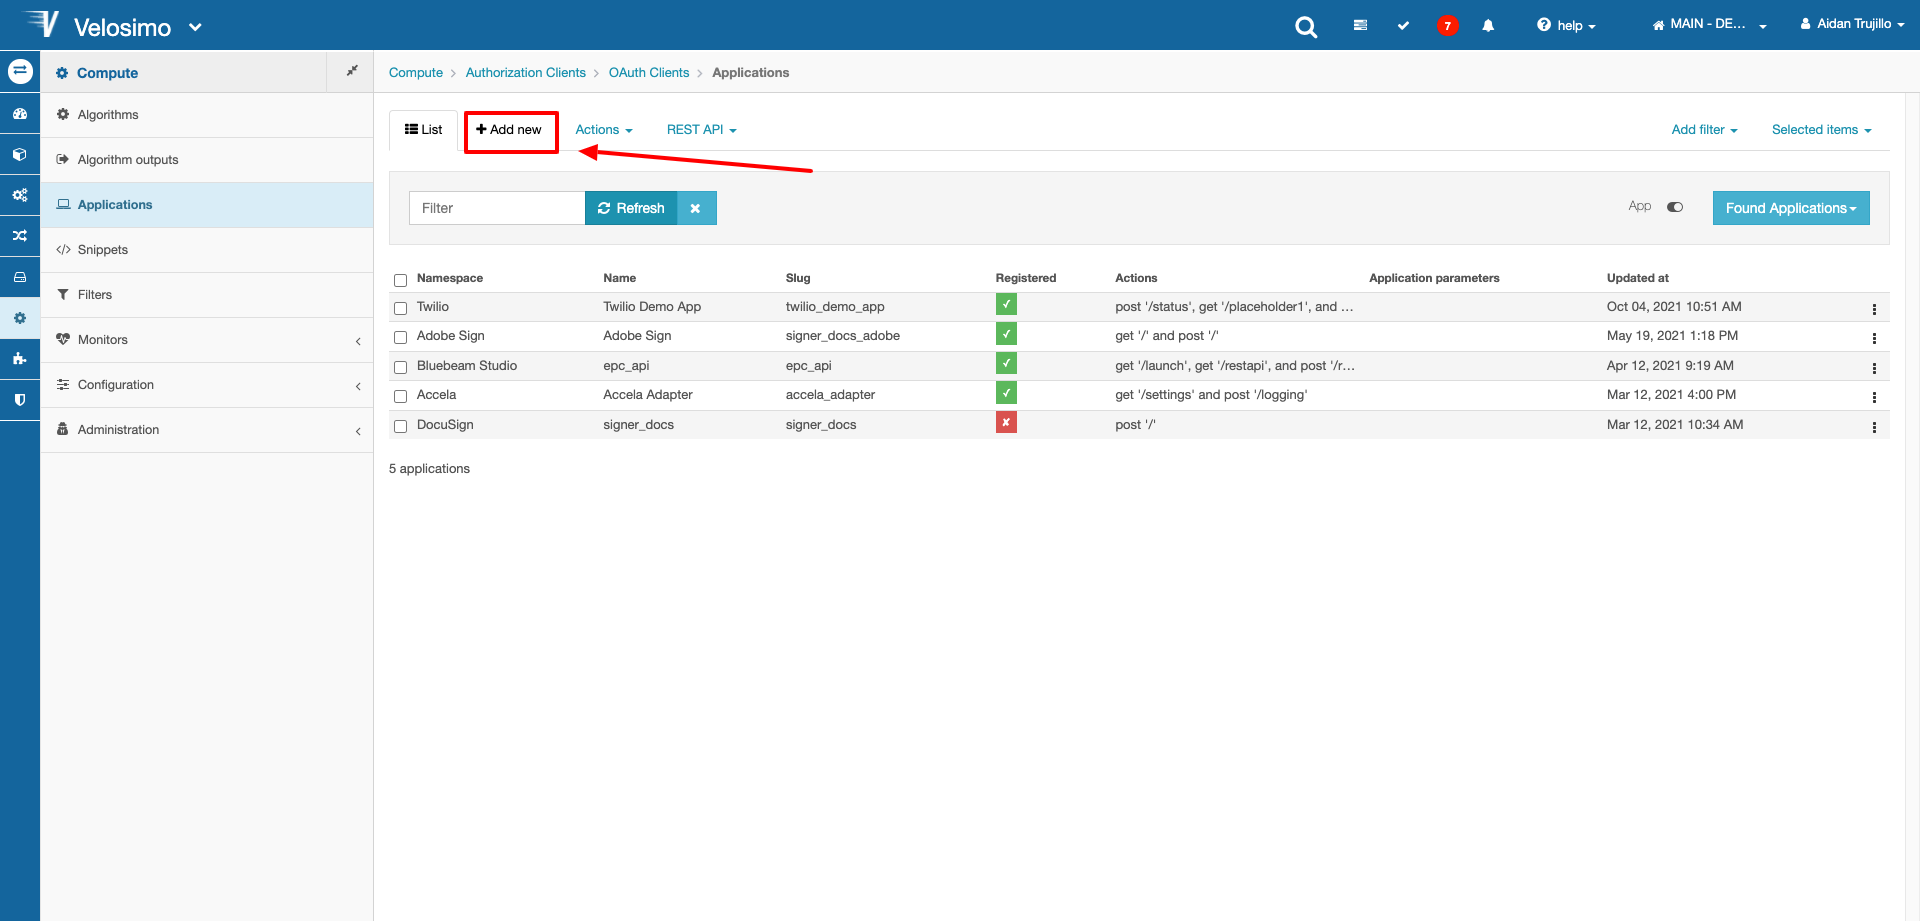Click the Updated at column header
The height and width of the screenshot is (921, 1920).
click(x=1638, y=278)
